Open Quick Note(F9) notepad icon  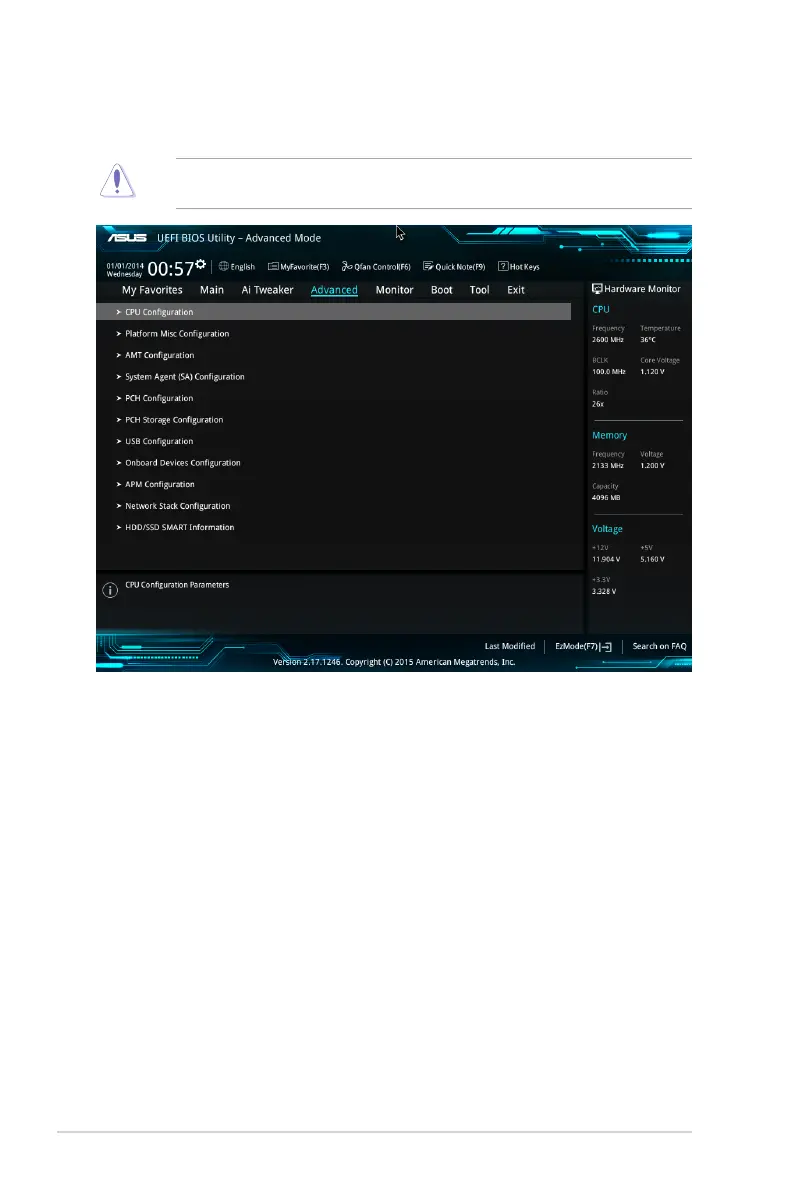click(429, 266)
